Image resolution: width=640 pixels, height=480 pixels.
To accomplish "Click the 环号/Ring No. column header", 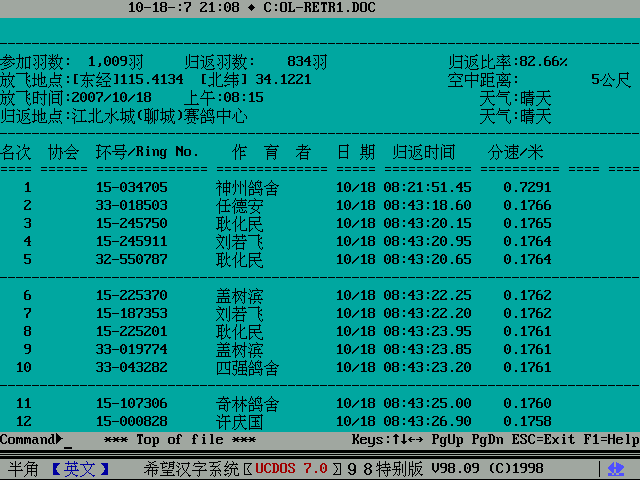I will [x=147, y=152].
